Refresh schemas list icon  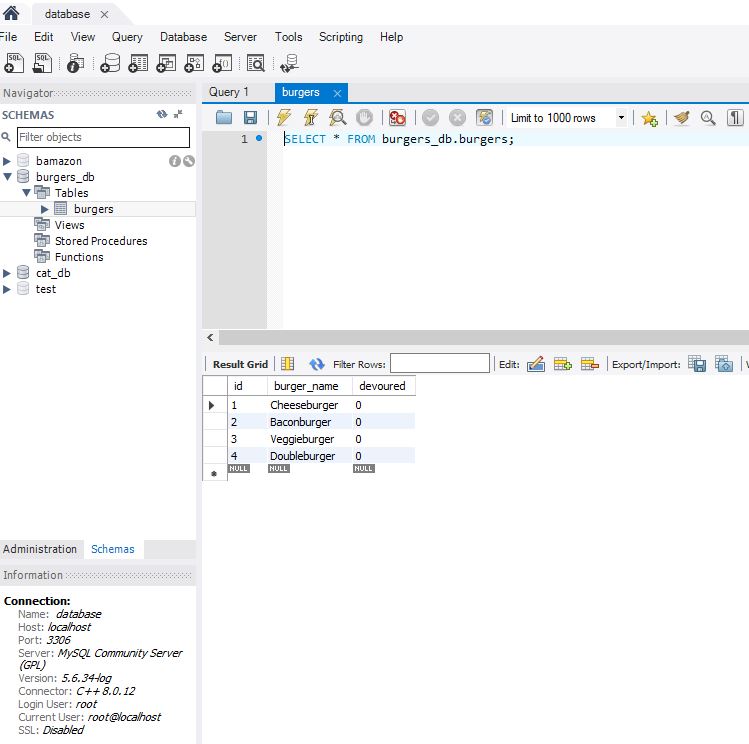162,114
